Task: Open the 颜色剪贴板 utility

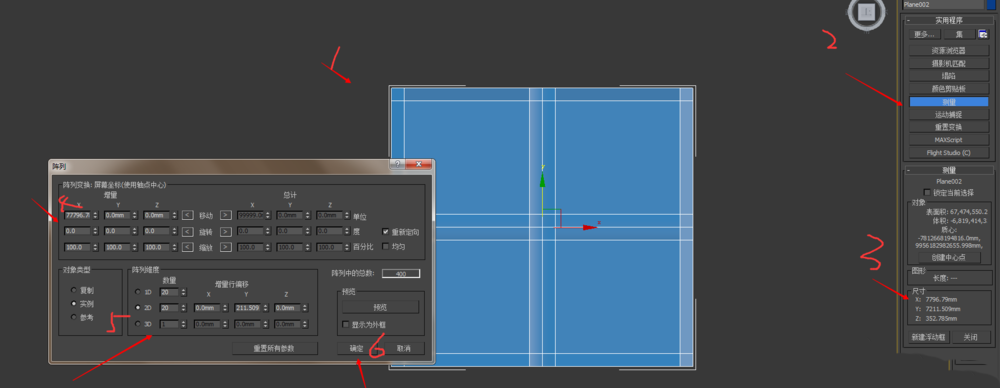Action: click(x=949, y=89)
